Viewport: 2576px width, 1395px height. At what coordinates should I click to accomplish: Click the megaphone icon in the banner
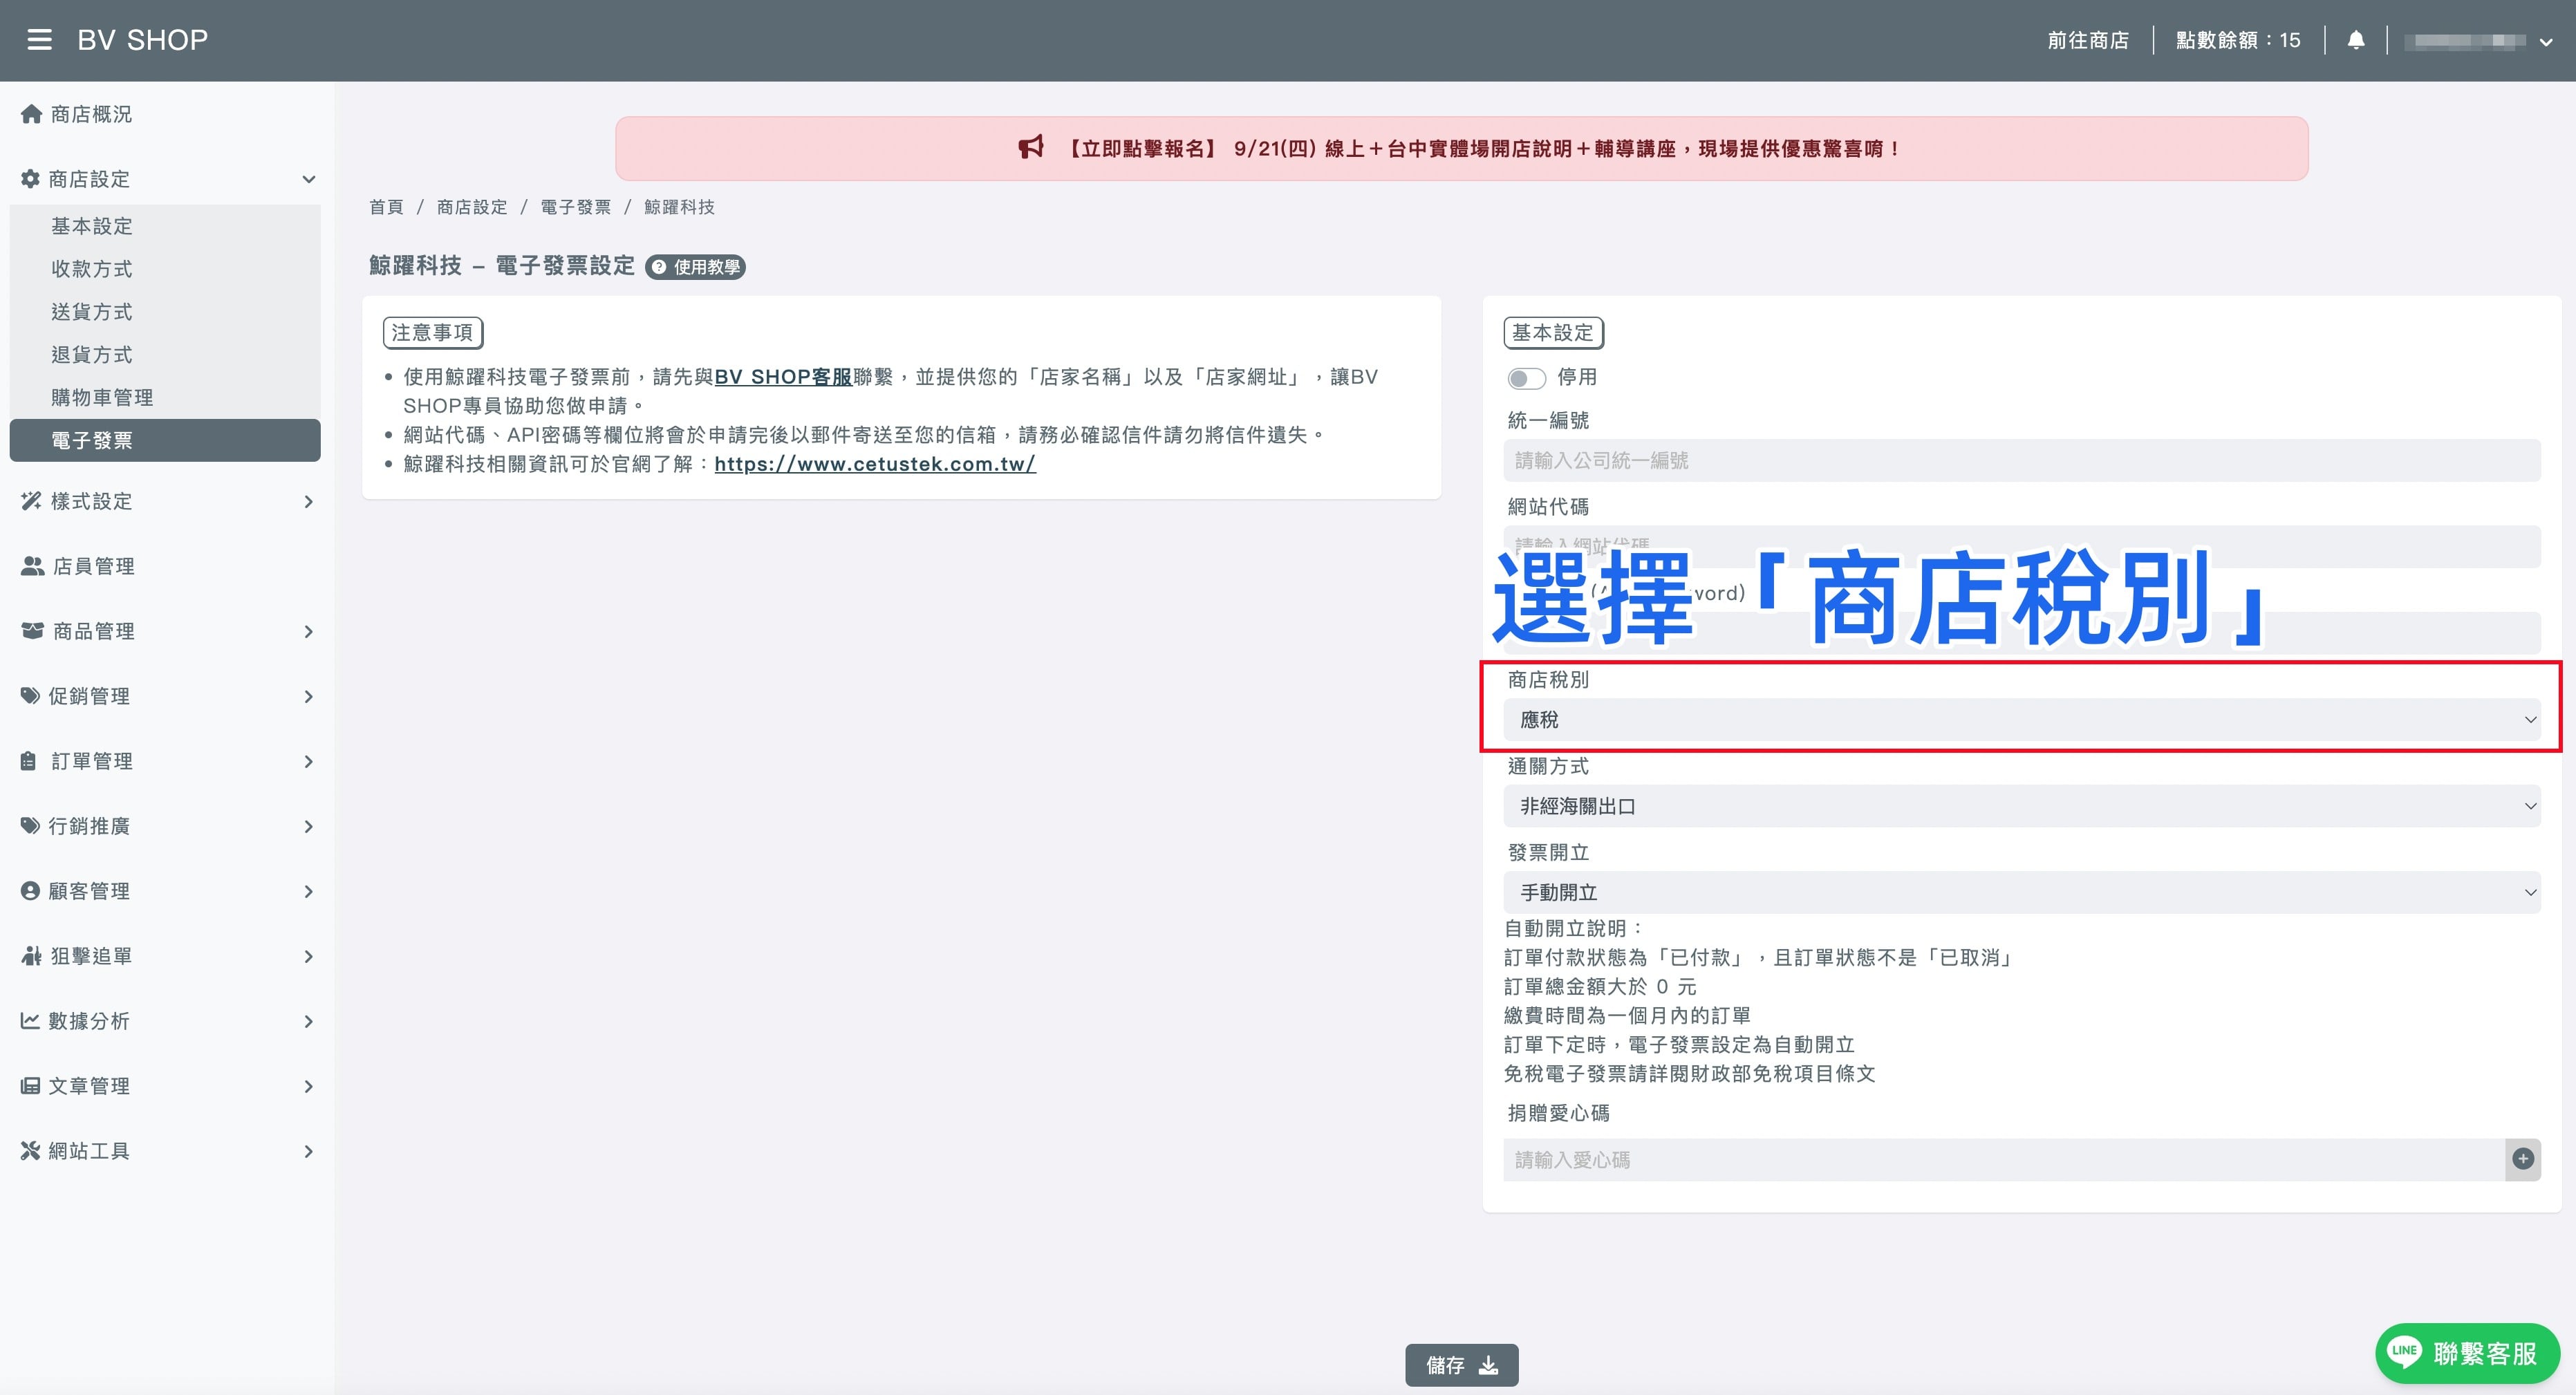click(1031, 148)
